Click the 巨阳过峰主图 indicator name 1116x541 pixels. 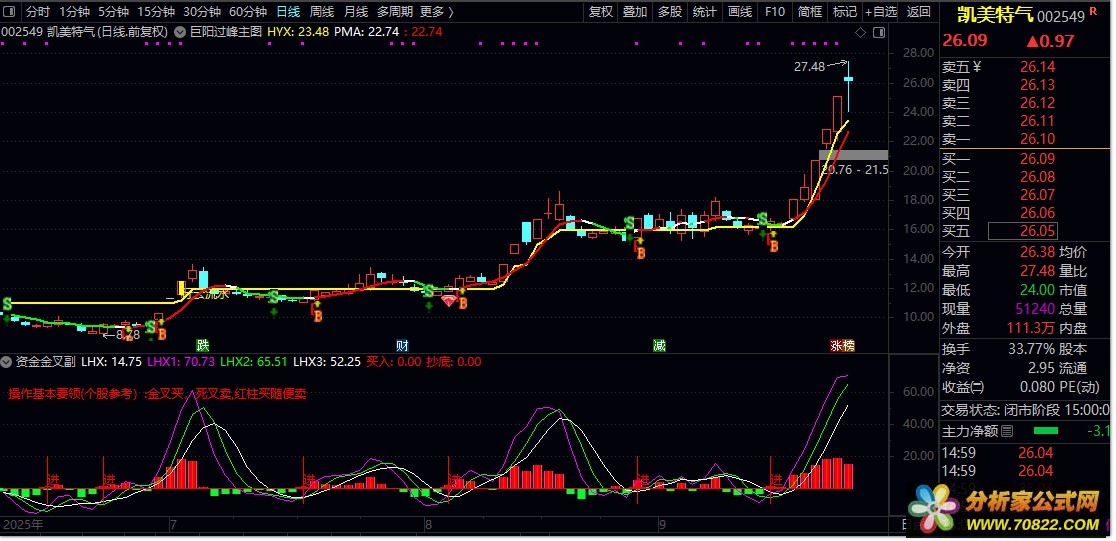226,31
